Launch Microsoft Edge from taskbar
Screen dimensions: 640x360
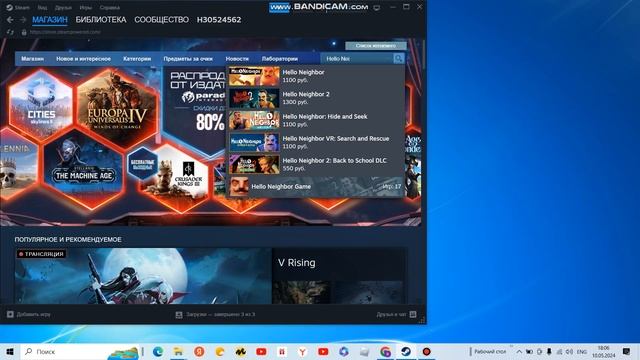click(x=158, y=351)
